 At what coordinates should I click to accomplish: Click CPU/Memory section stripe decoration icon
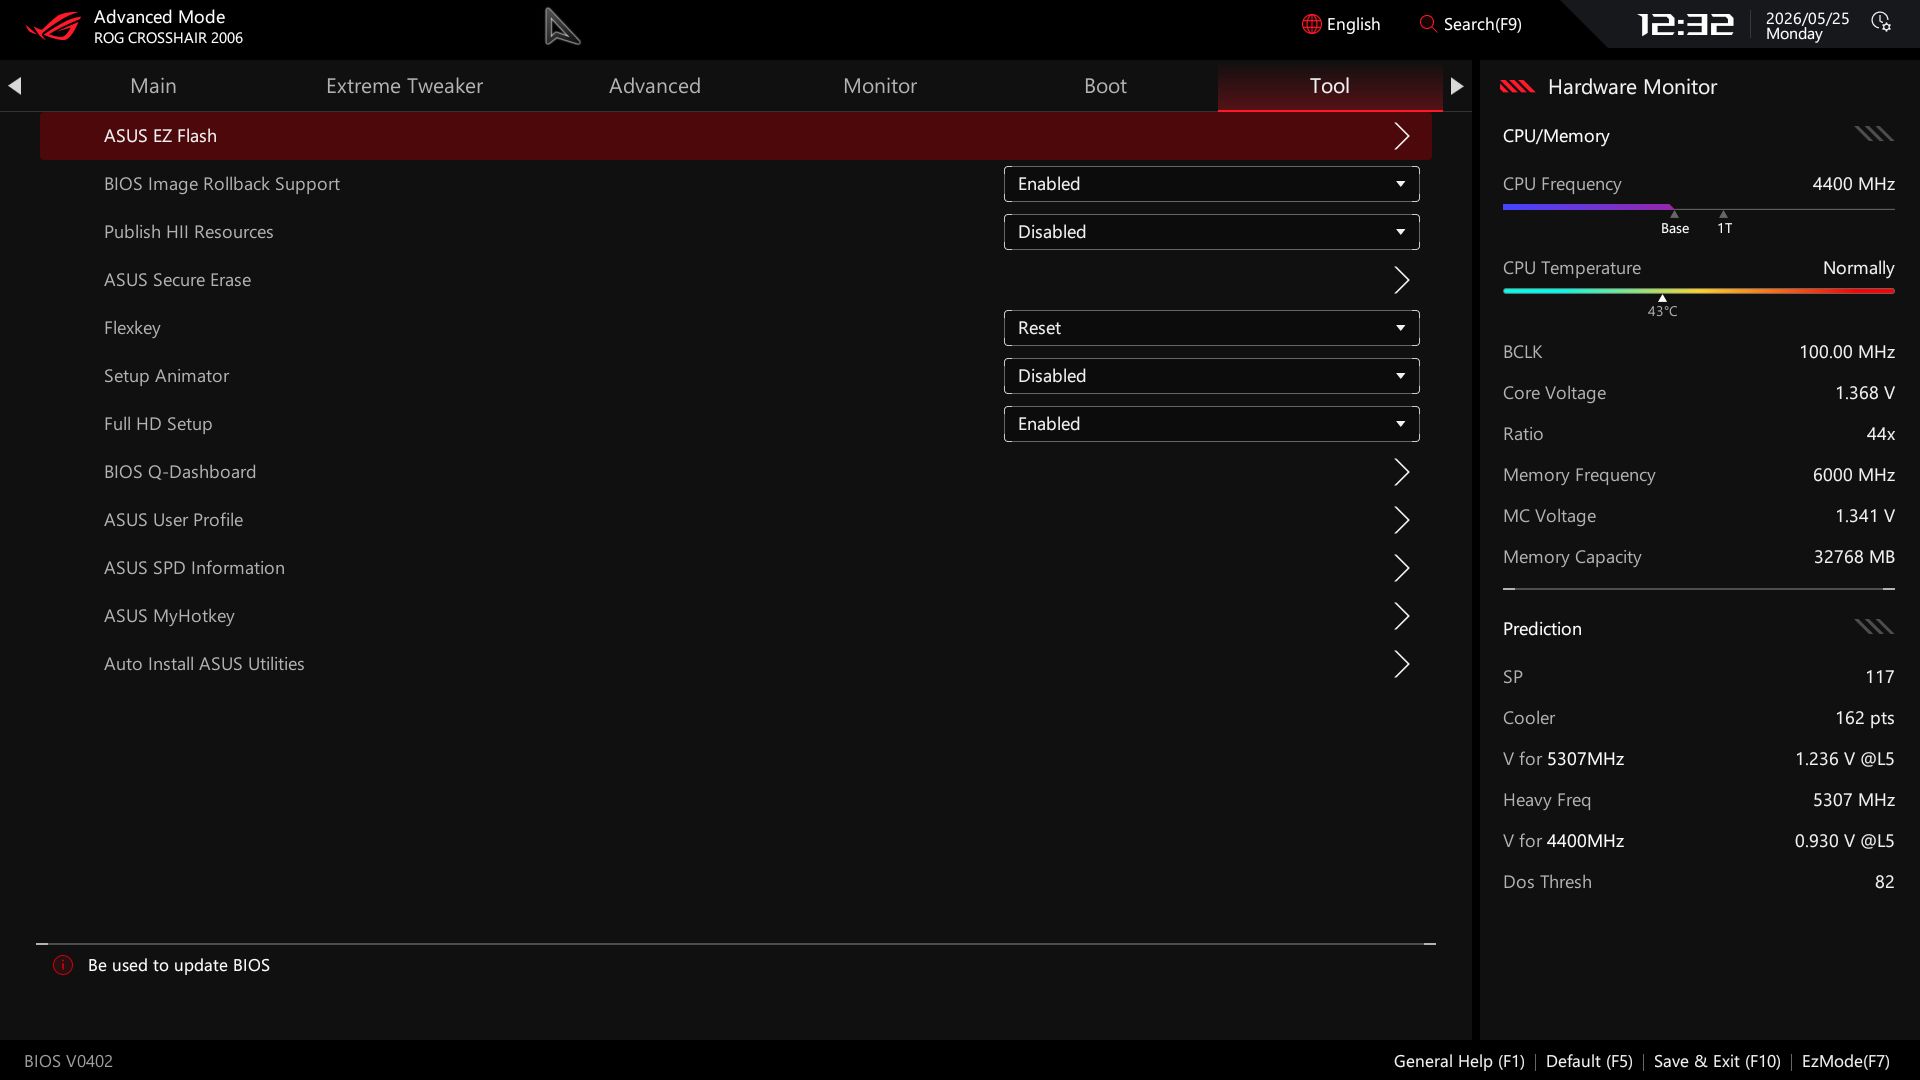tap(1874, 134)
